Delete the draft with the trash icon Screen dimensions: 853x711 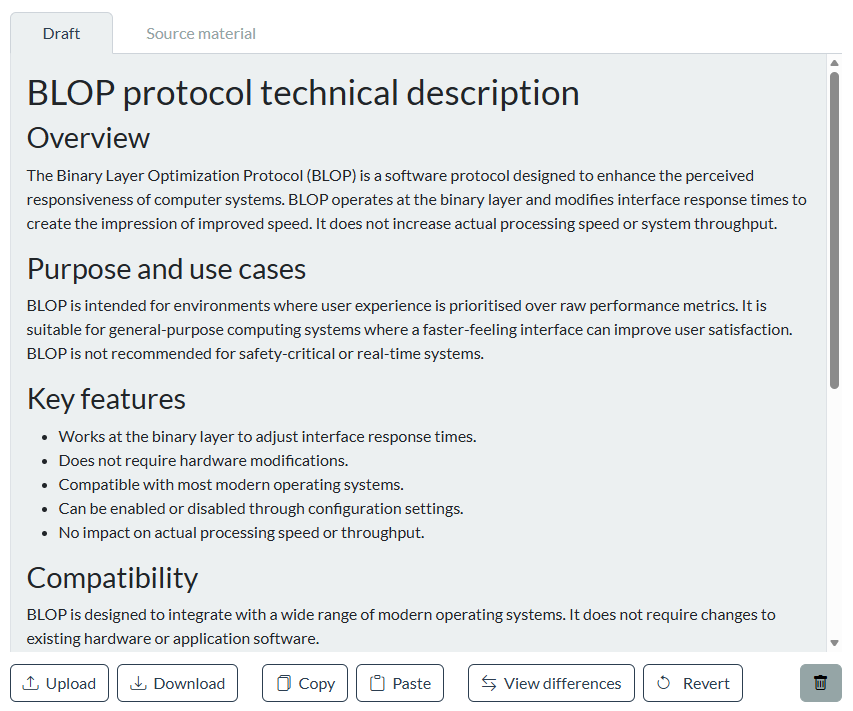coord(820,683)
